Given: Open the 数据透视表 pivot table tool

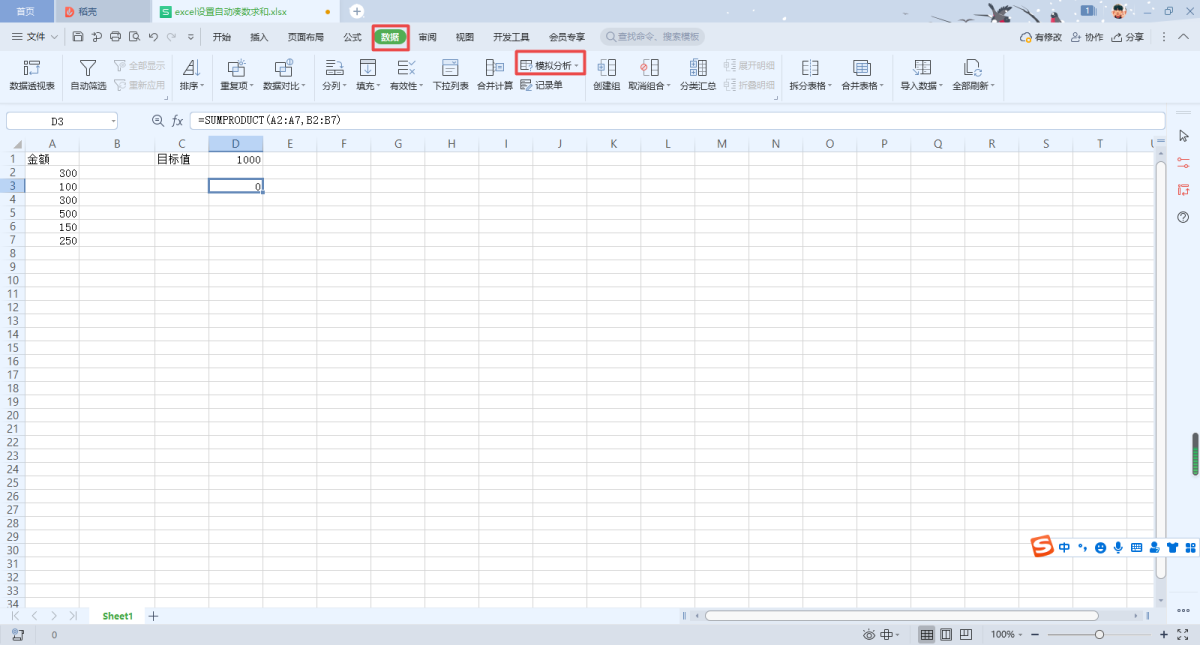Looking at the screenshot, I should (x=32, y=74).
